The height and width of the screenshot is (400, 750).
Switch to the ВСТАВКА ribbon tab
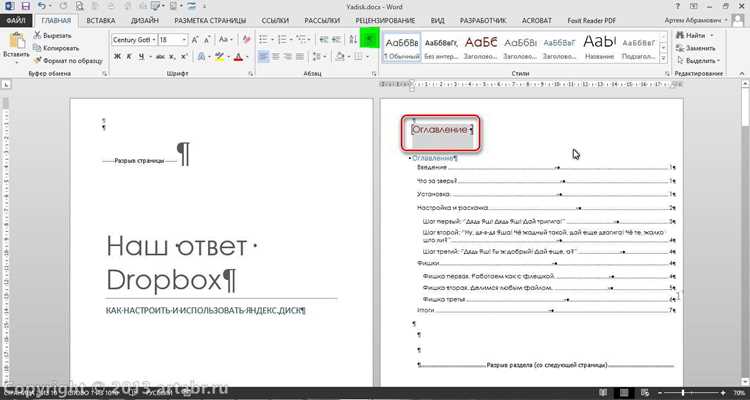tap(101, 21)
